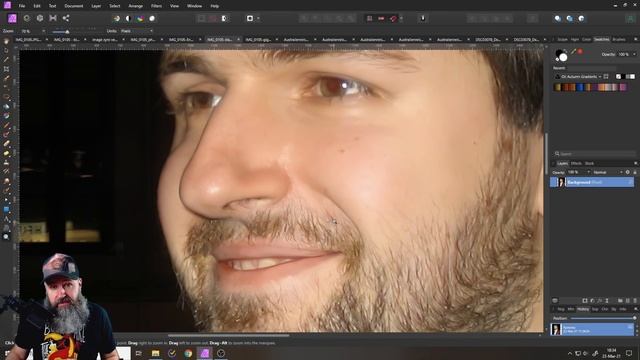Open the swatch palette category dropdown
Viewport: 640px width, 360px height.
pos(579,77)
